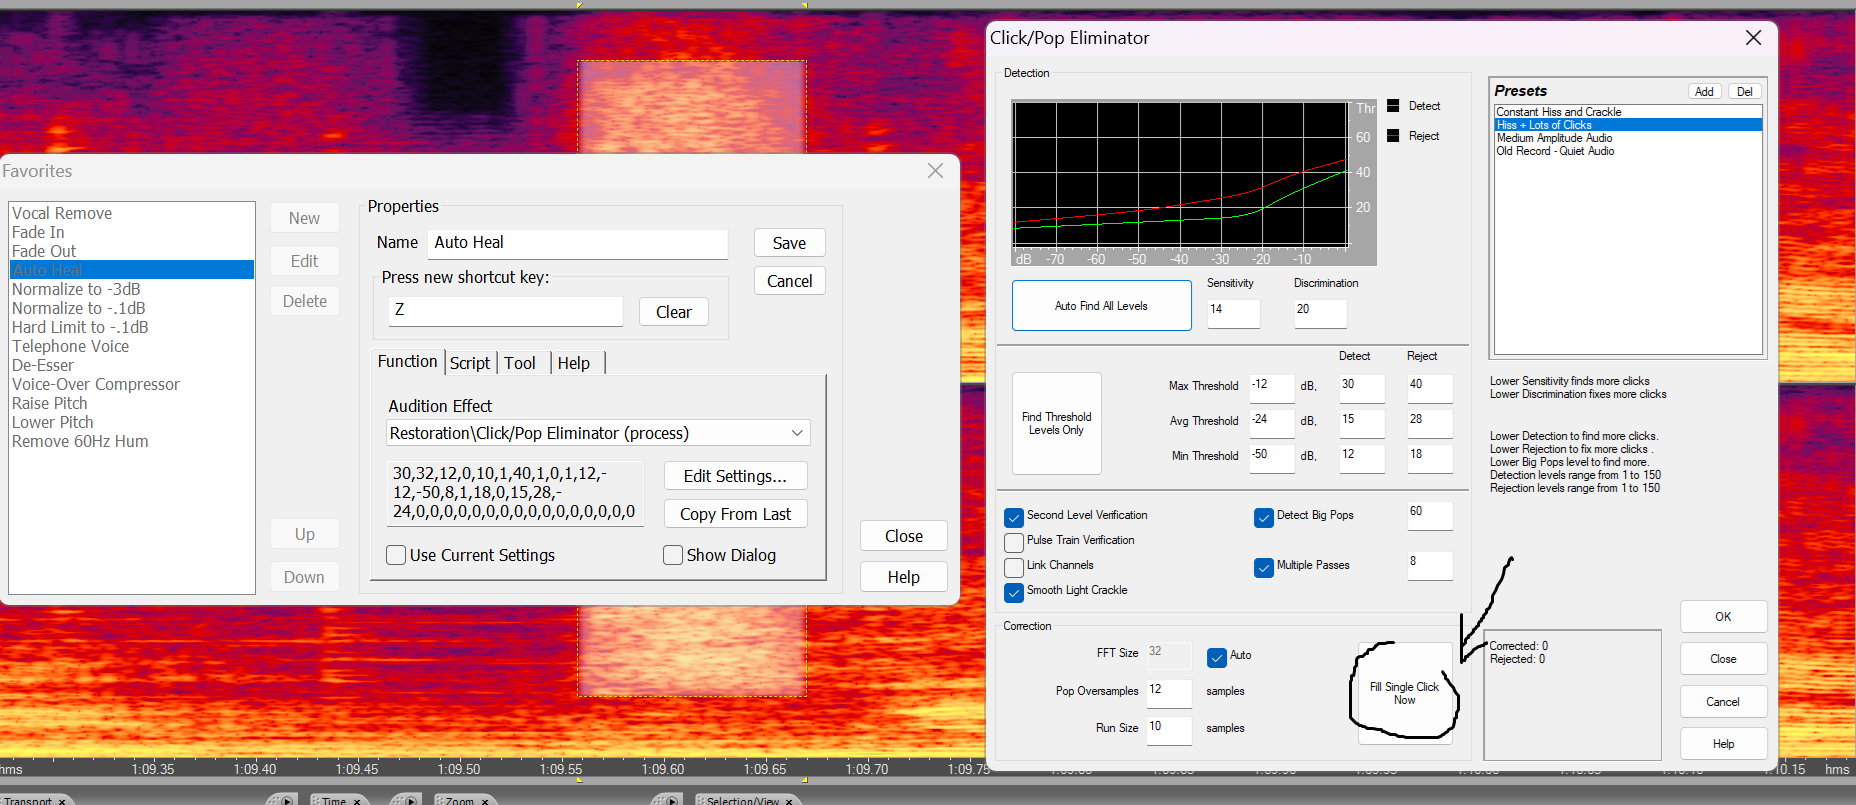Switch to the Function tab
The width and height of the screenshot is (1856, 805).
(407, 362)
